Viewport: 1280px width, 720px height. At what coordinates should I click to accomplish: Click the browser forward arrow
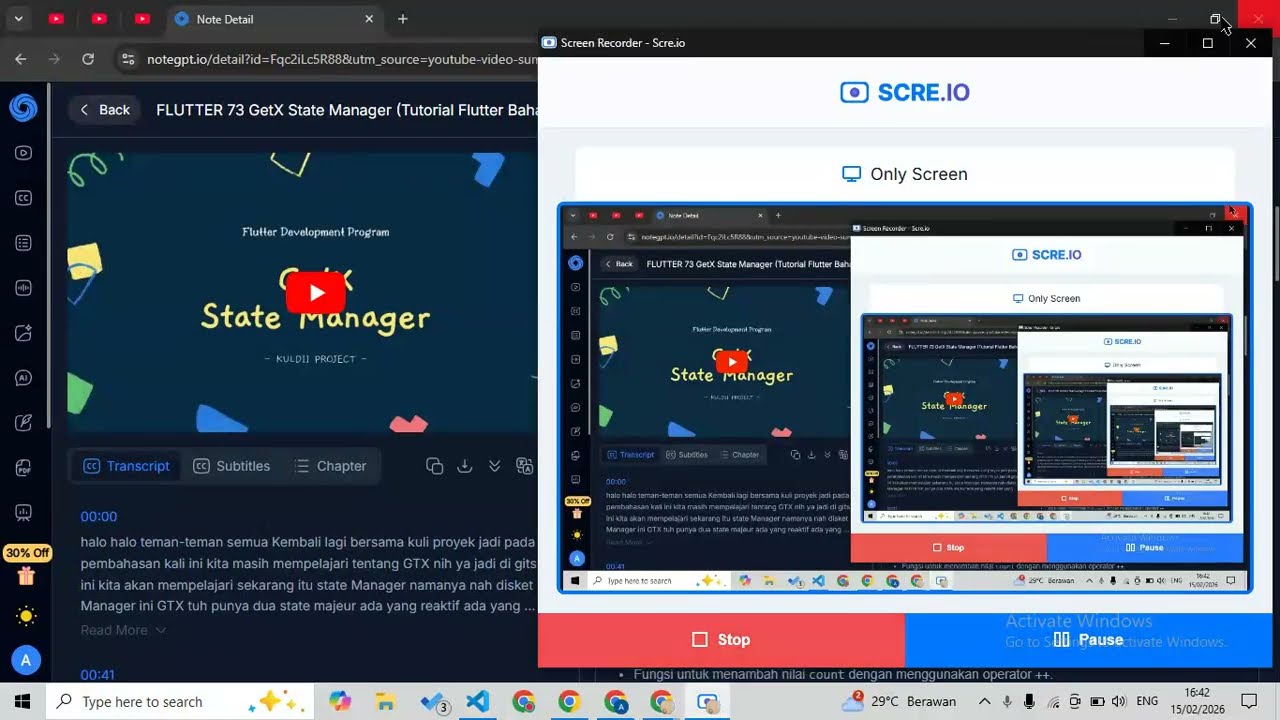(x=55, y=59)
